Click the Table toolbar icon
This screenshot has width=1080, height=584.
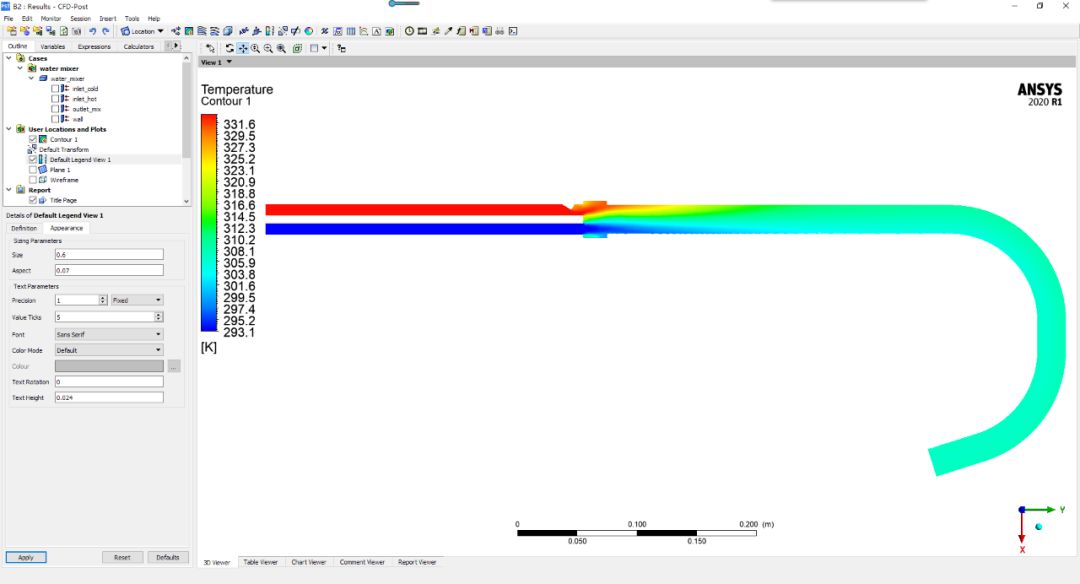(x=351, y=31)
